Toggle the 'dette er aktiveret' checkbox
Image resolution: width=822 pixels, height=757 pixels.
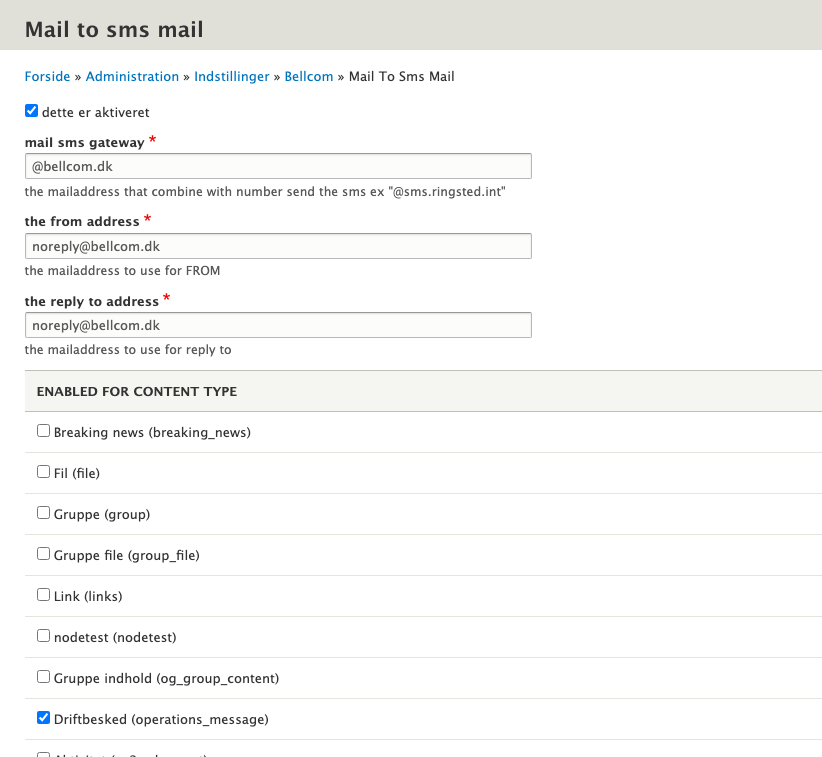point(31,111)
